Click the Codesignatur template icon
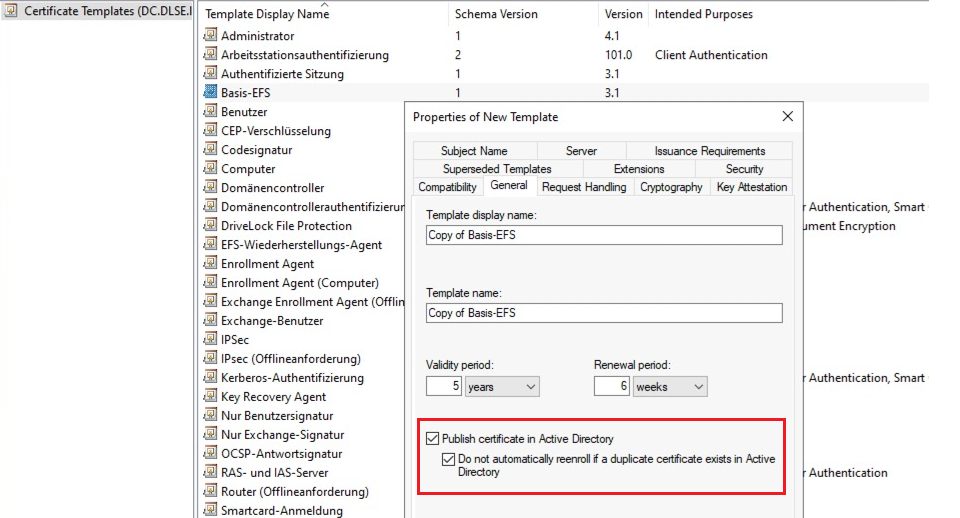 [x=210, y=150]
